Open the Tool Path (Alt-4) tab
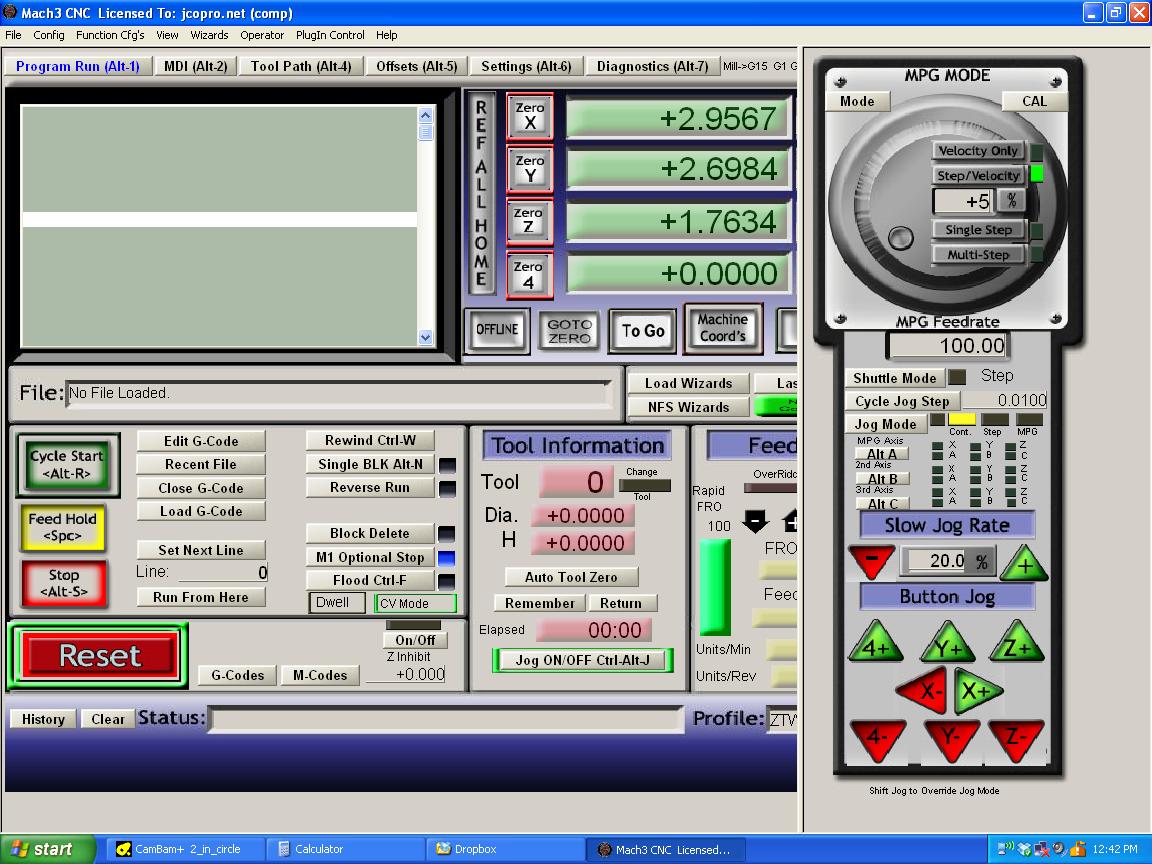The height and width of the screenshot is (864, 1152). [301, 66]
